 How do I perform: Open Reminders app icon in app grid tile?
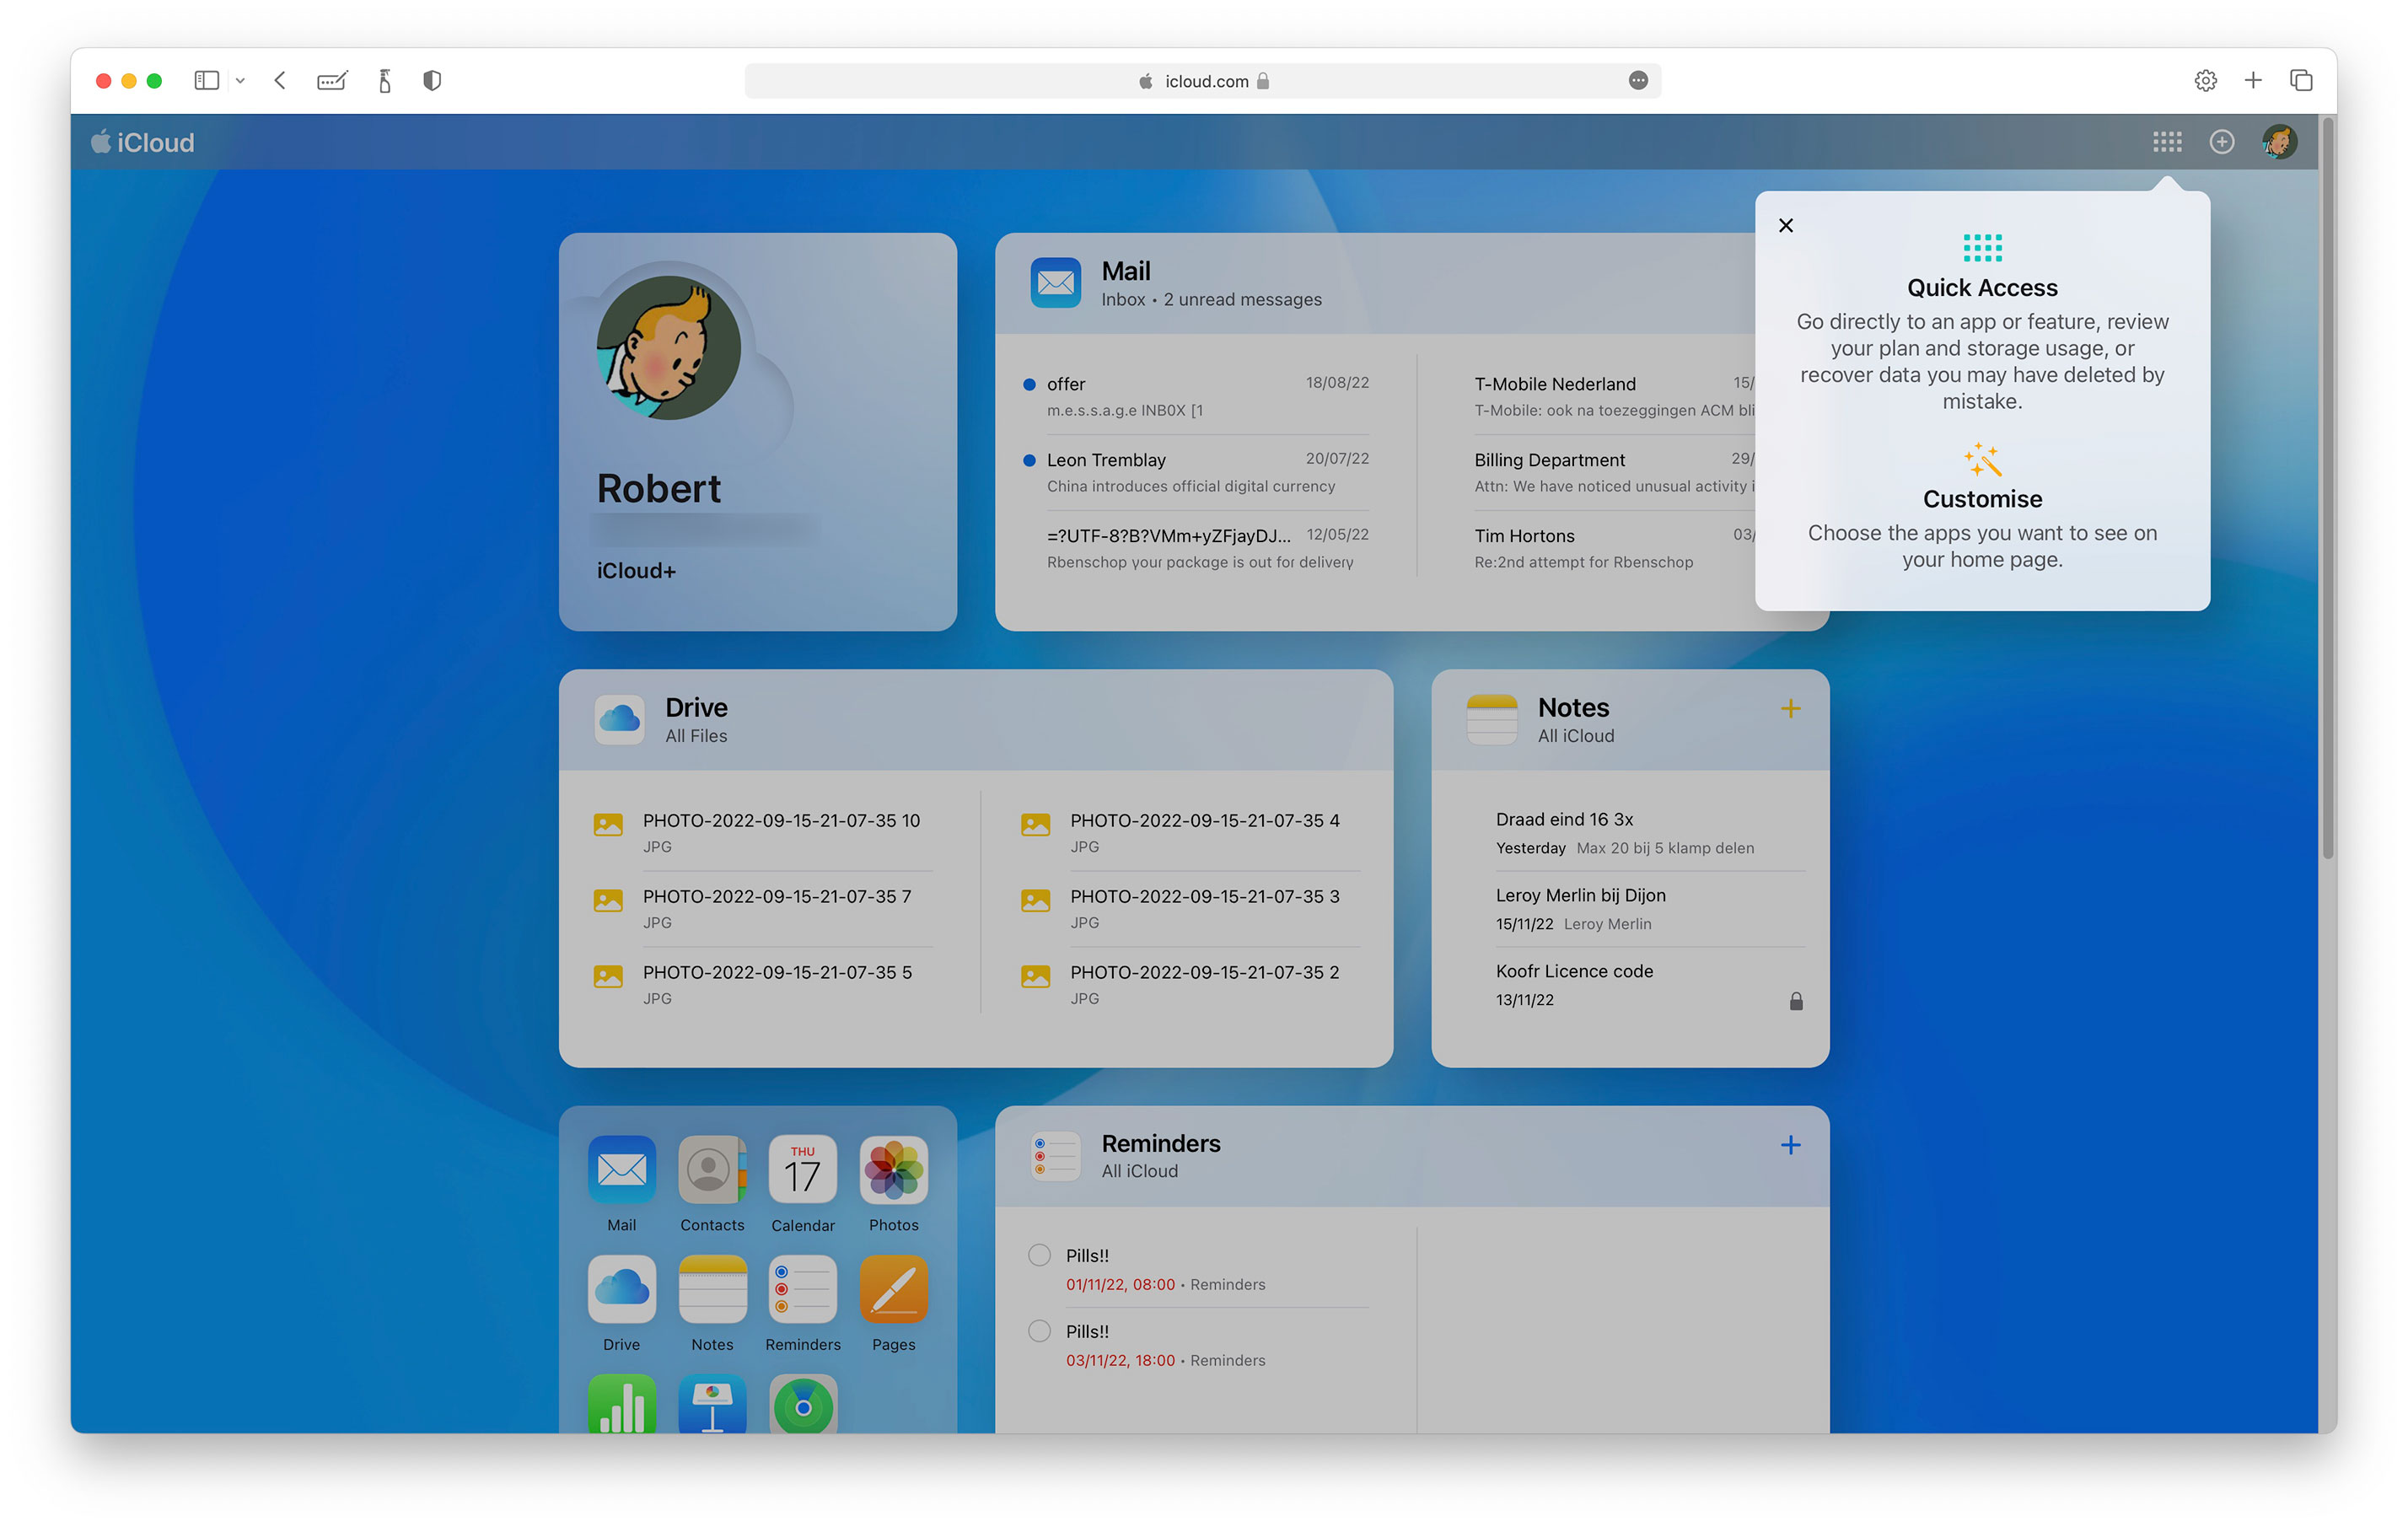[x=802, y=1288]
